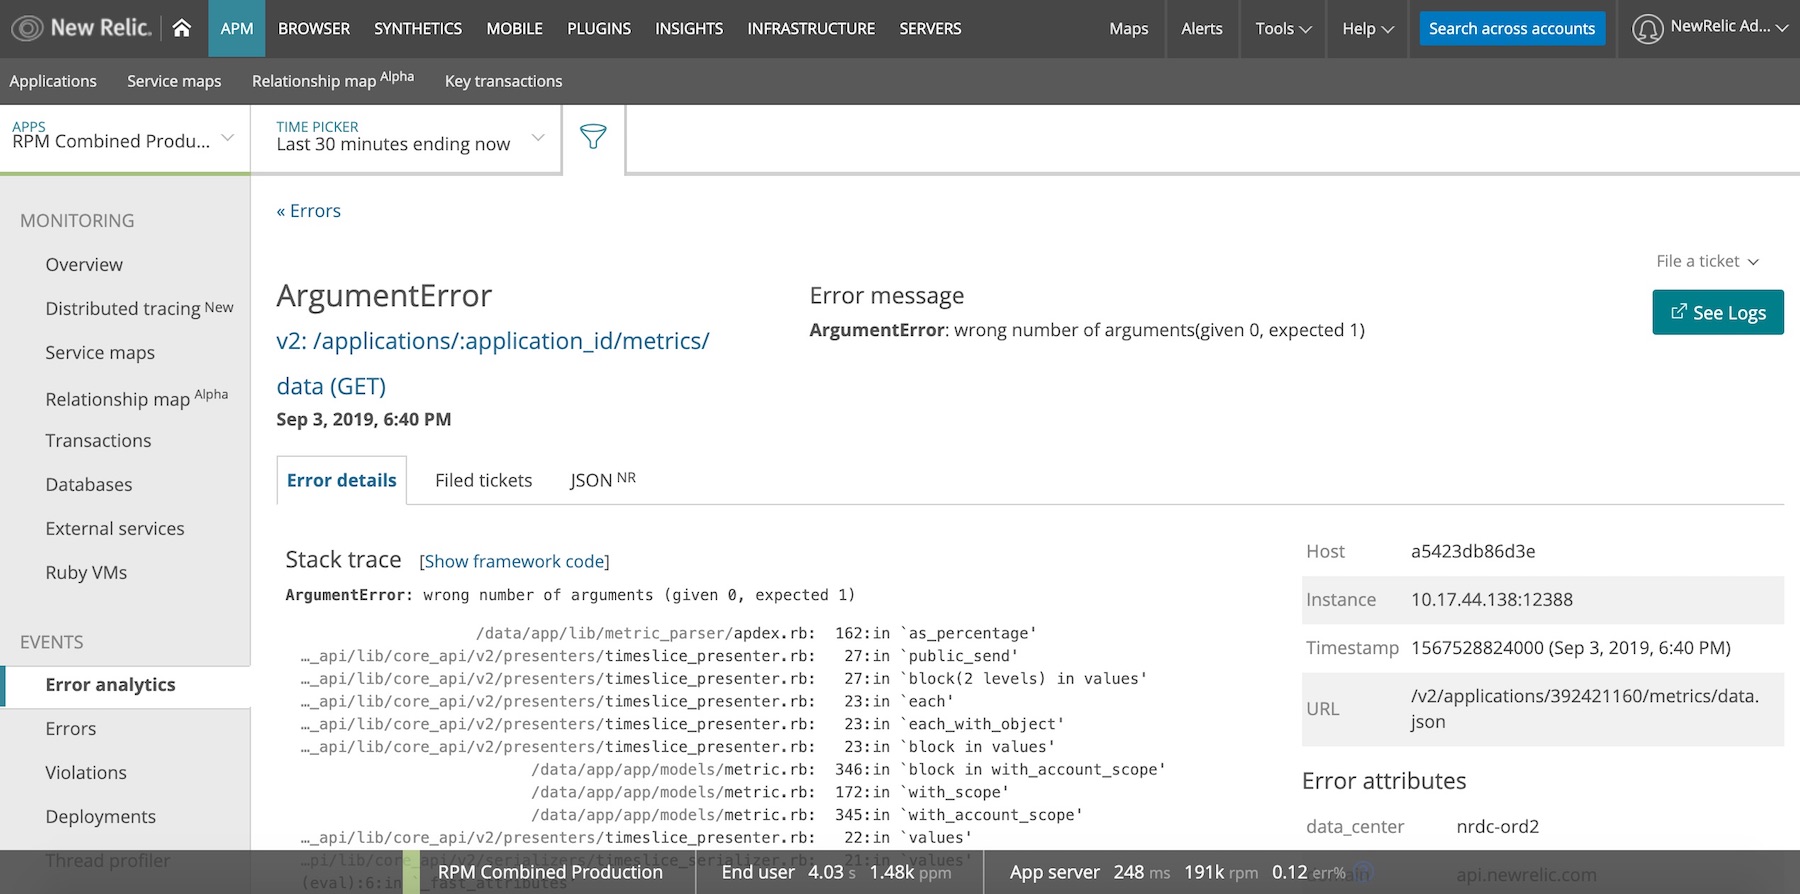Expand the Tools dropdown
This screenshot has width=1800, height=894.
tap(1283, 28)
